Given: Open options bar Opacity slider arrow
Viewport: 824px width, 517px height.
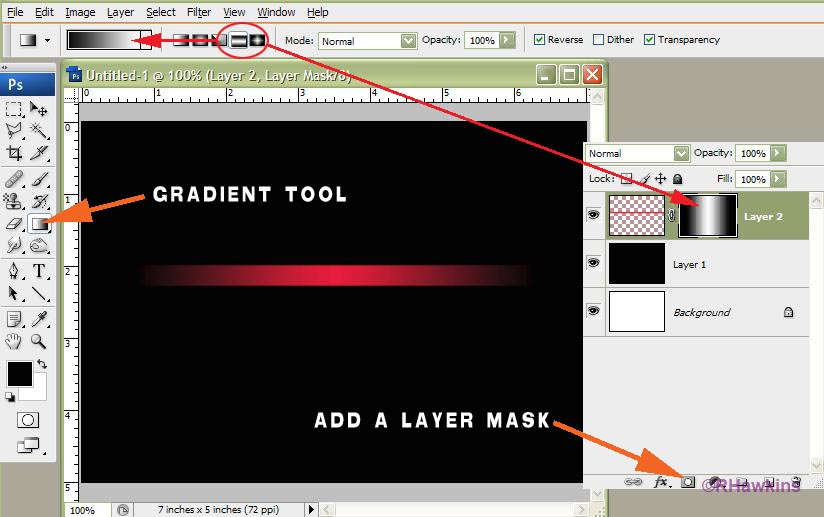Looking at the screenshot, I should point(507,40).
